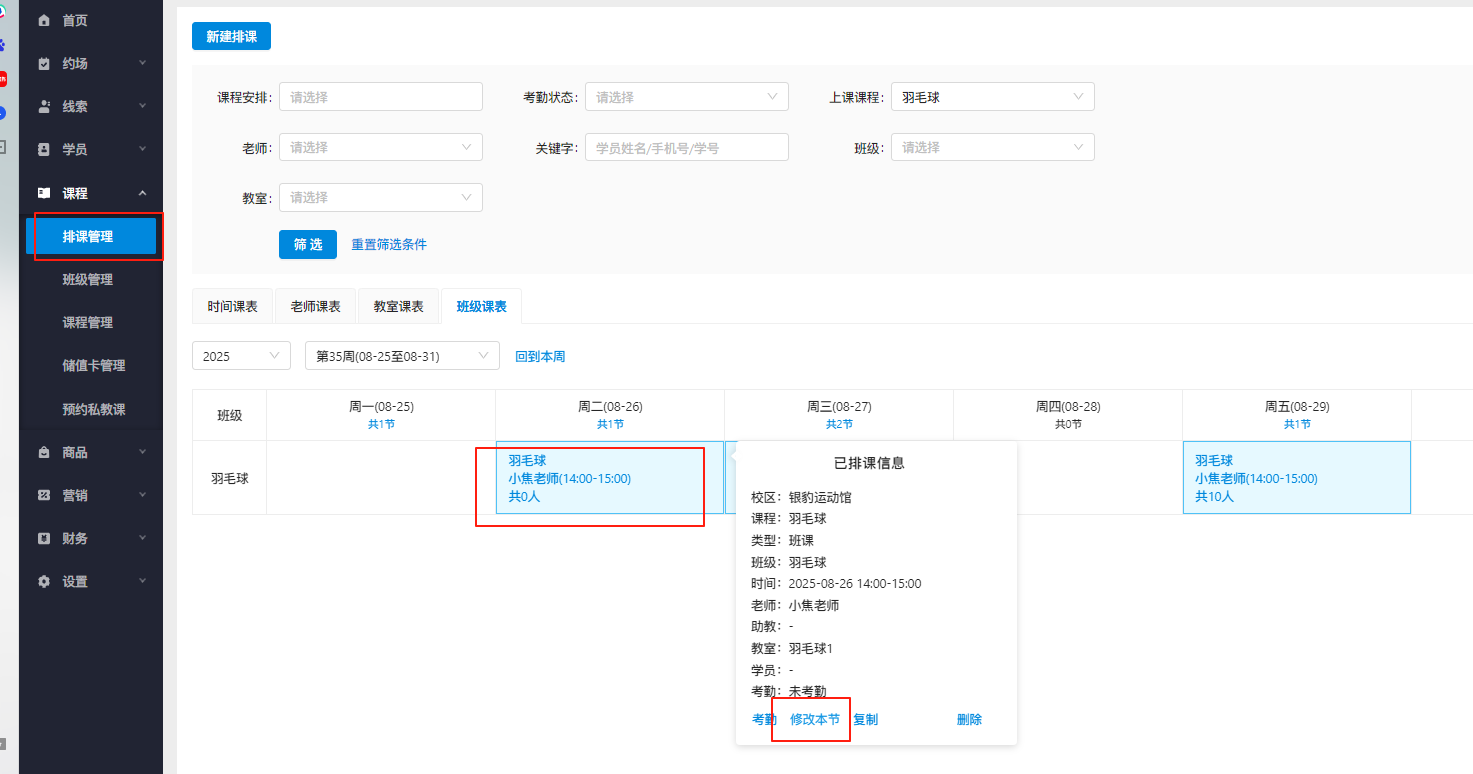Click the 重置筛选条件 reset filters link
Viewport: 1473px width, 774px height.
pos(389,244)
